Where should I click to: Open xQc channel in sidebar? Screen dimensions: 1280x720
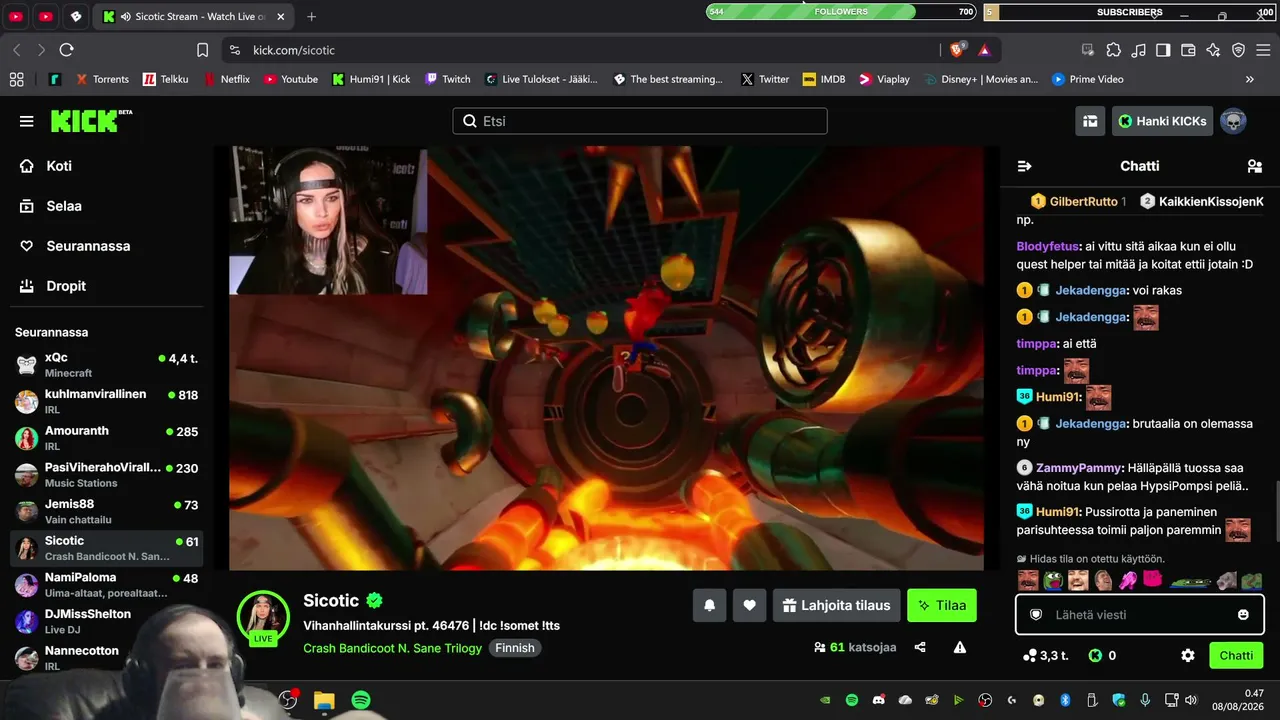coord(107,365)
